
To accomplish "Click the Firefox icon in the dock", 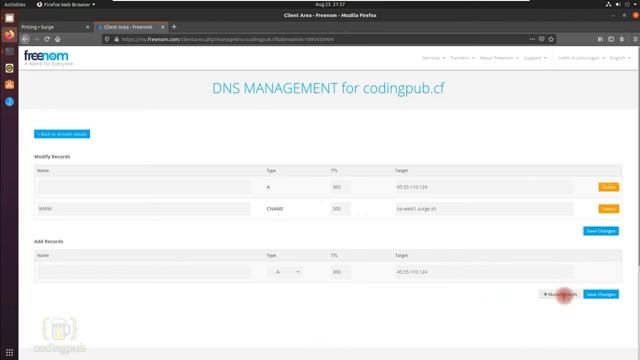I will tap(9, 35).
